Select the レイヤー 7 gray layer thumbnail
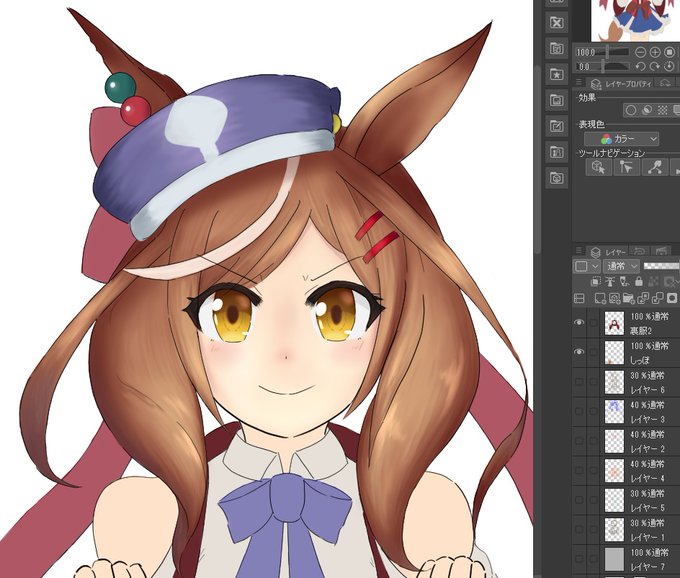This screenshot has width=680, height=578. click(614, 559)
